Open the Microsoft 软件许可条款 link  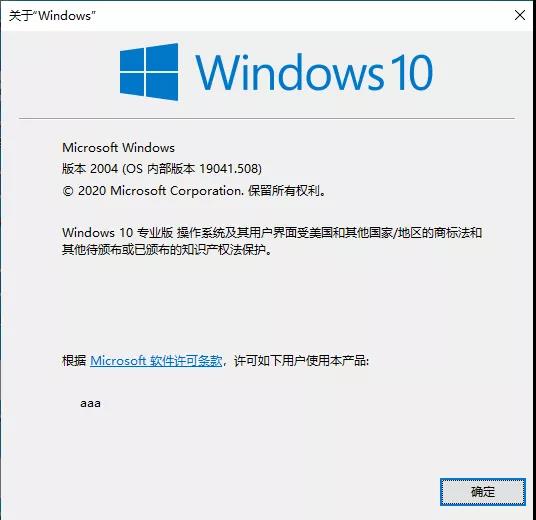(x=156, y=361)
